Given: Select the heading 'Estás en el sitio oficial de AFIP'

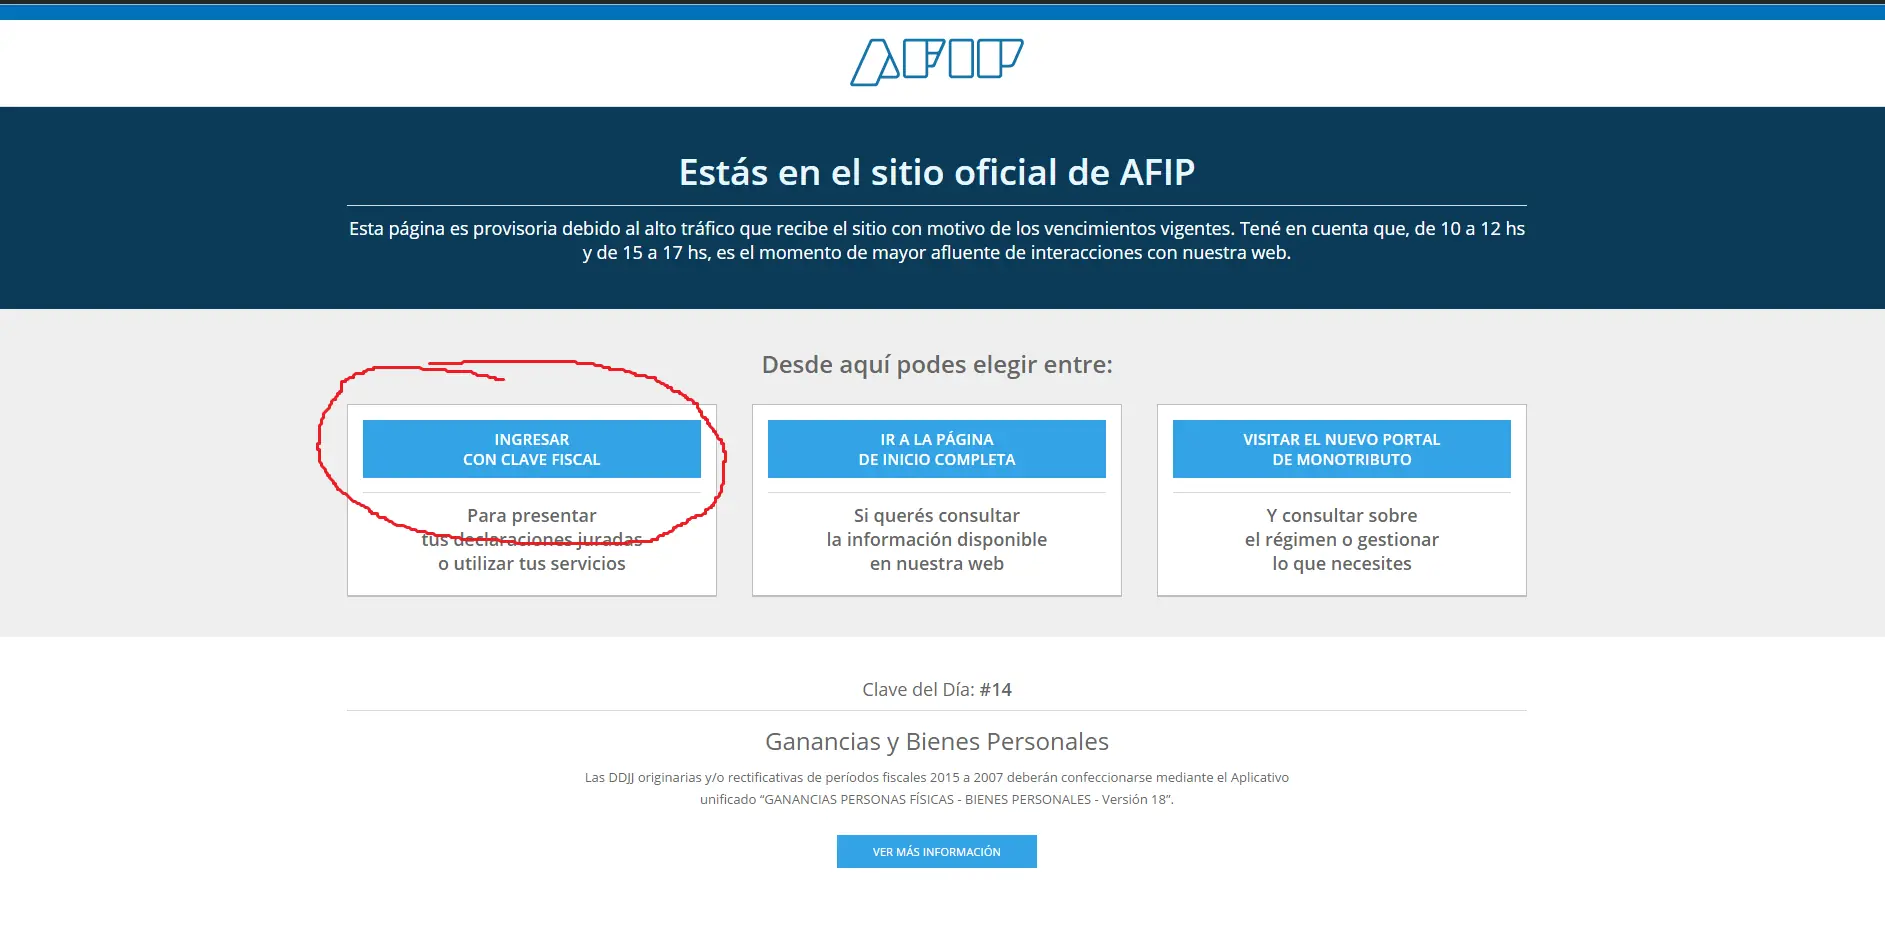Looking at the screenshot, I should point(937,172).
